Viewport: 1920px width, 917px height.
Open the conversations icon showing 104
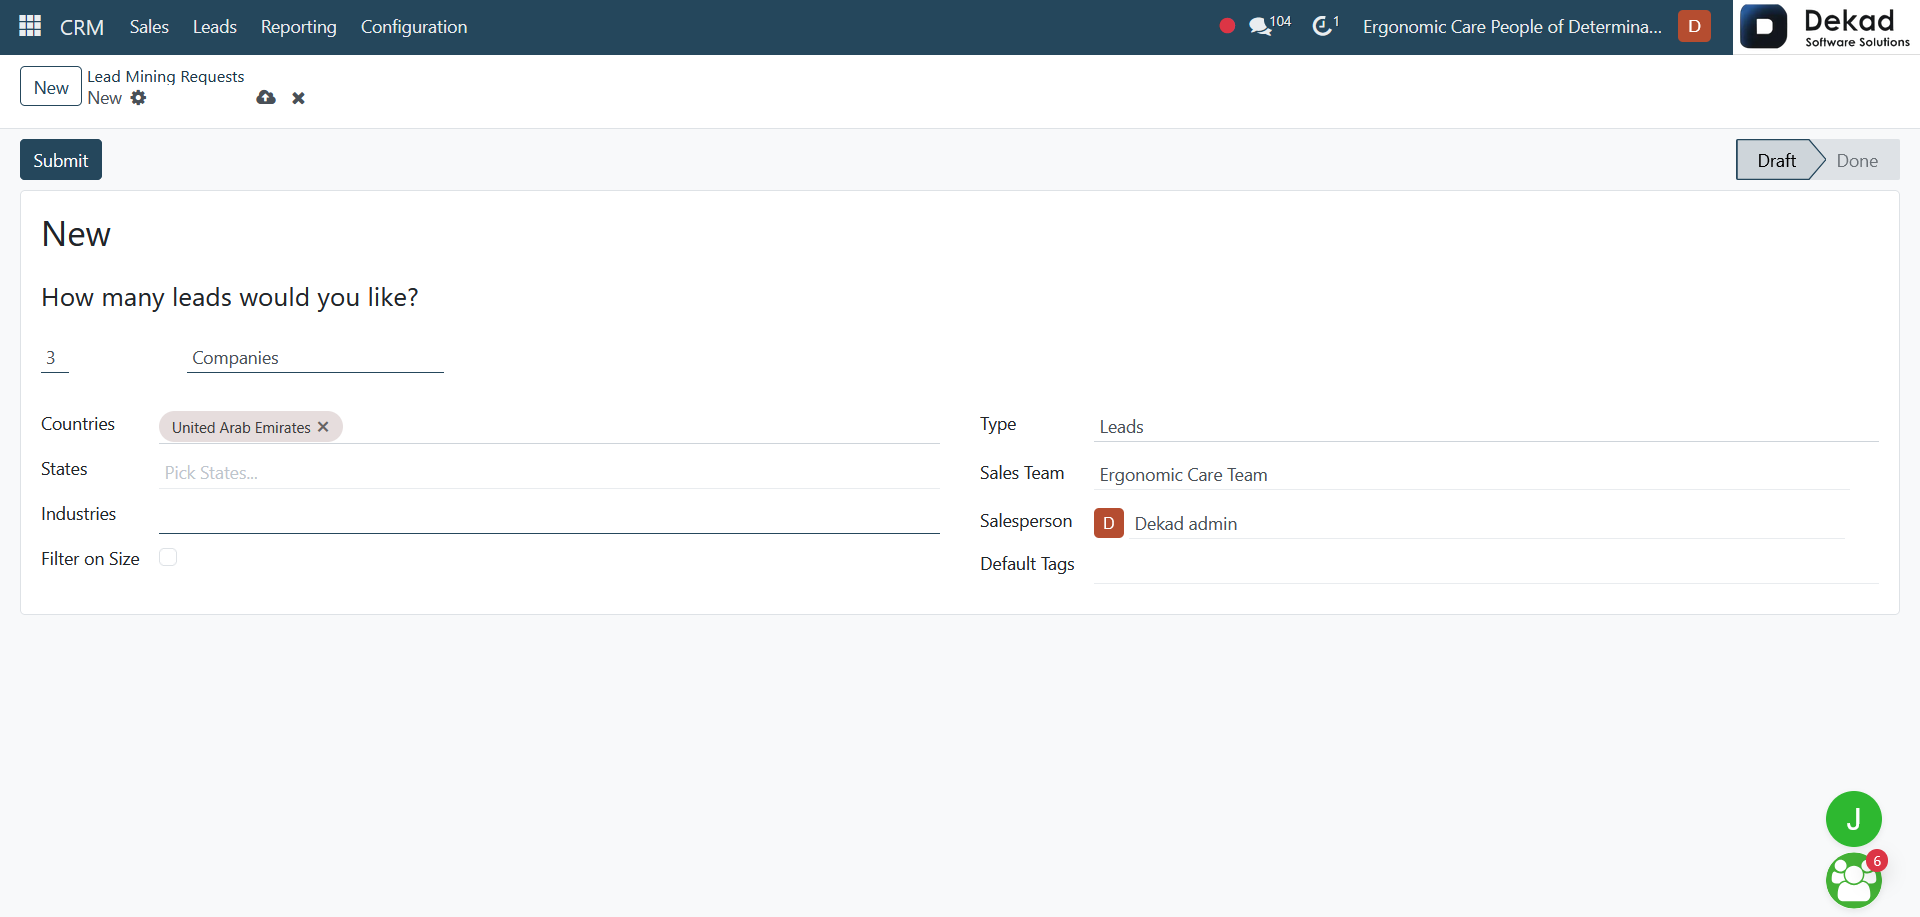[1270, 25]
